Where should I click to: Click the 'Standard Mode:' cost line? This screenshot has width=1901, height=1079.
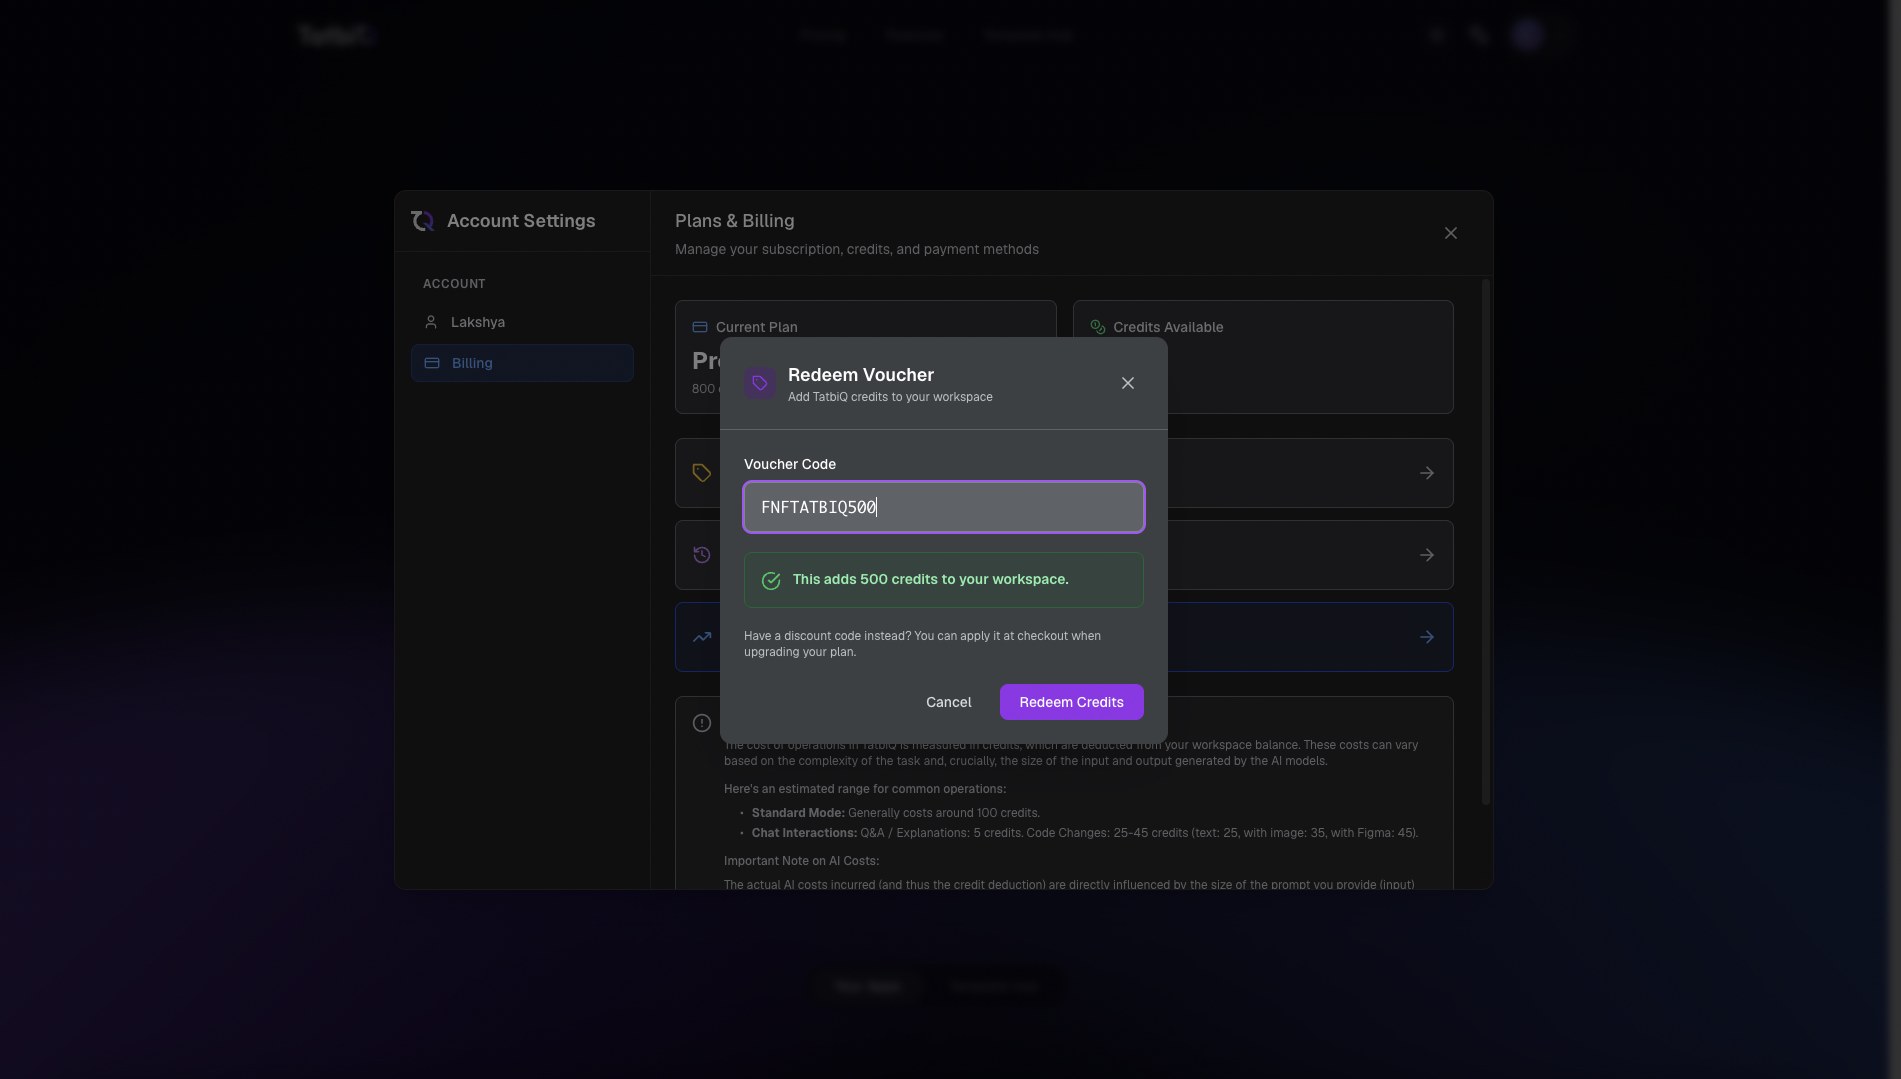(895, 813)
